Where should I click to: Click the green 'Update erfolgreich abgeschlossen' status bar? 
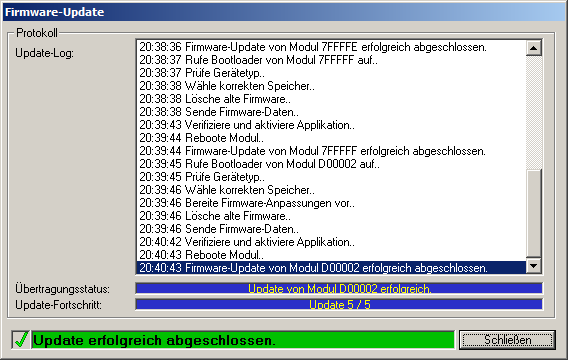[243, 340]
